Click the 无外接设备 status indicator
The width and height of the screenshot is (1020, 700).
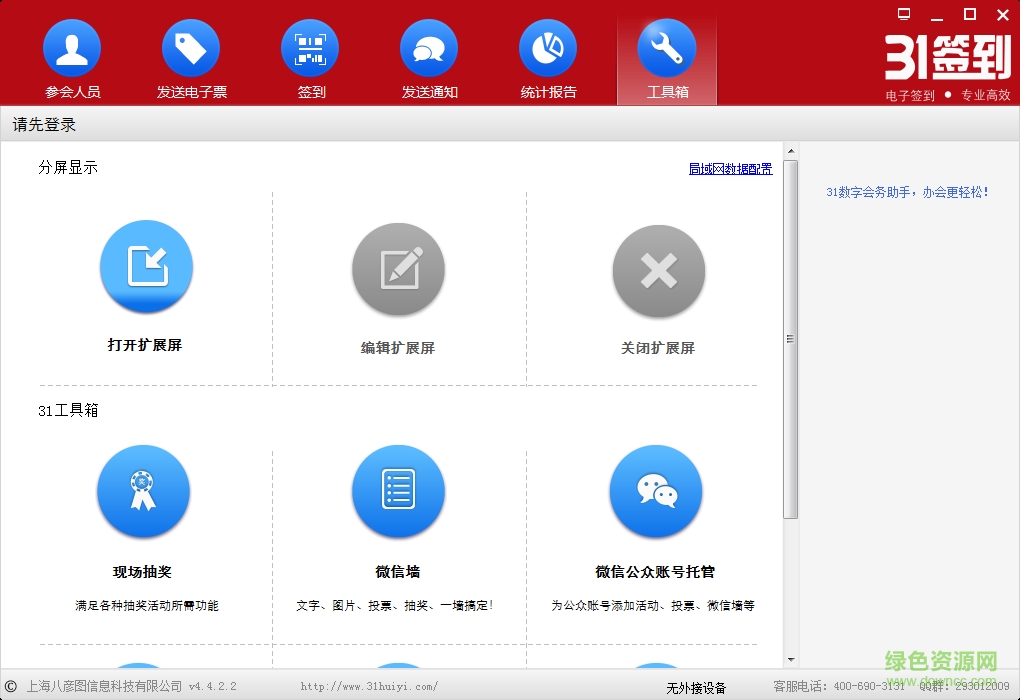tap(696, 688)
